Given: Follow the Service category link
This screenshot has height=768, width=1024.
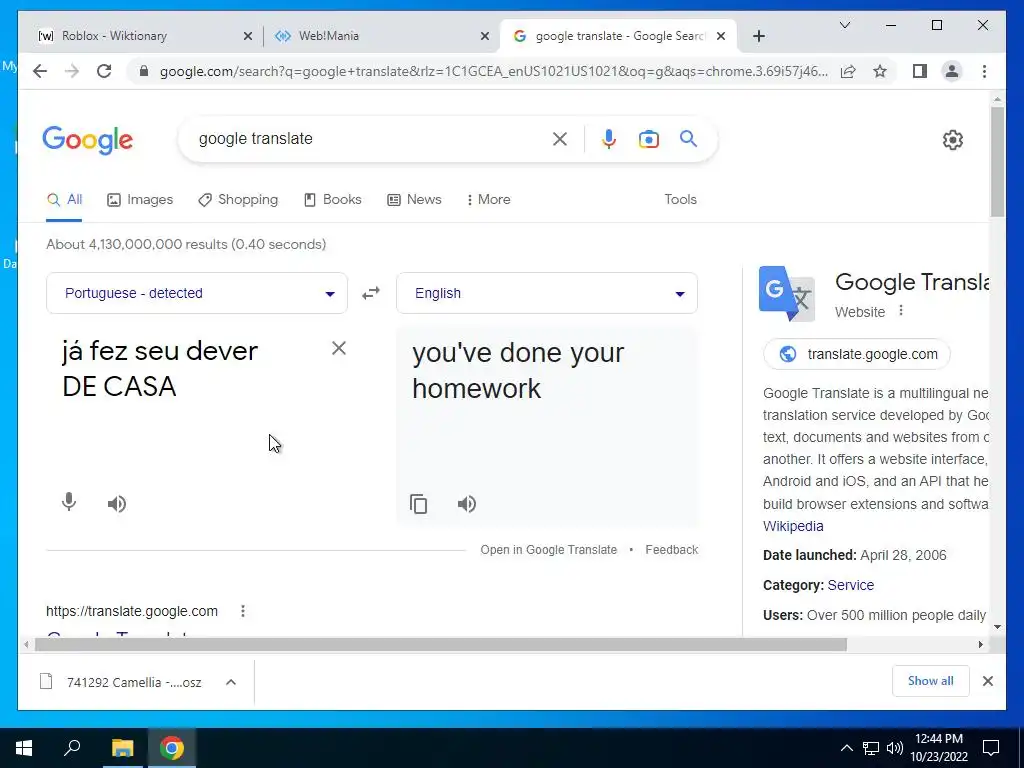Looking at the screenshot, I should (x=850, y=585).
